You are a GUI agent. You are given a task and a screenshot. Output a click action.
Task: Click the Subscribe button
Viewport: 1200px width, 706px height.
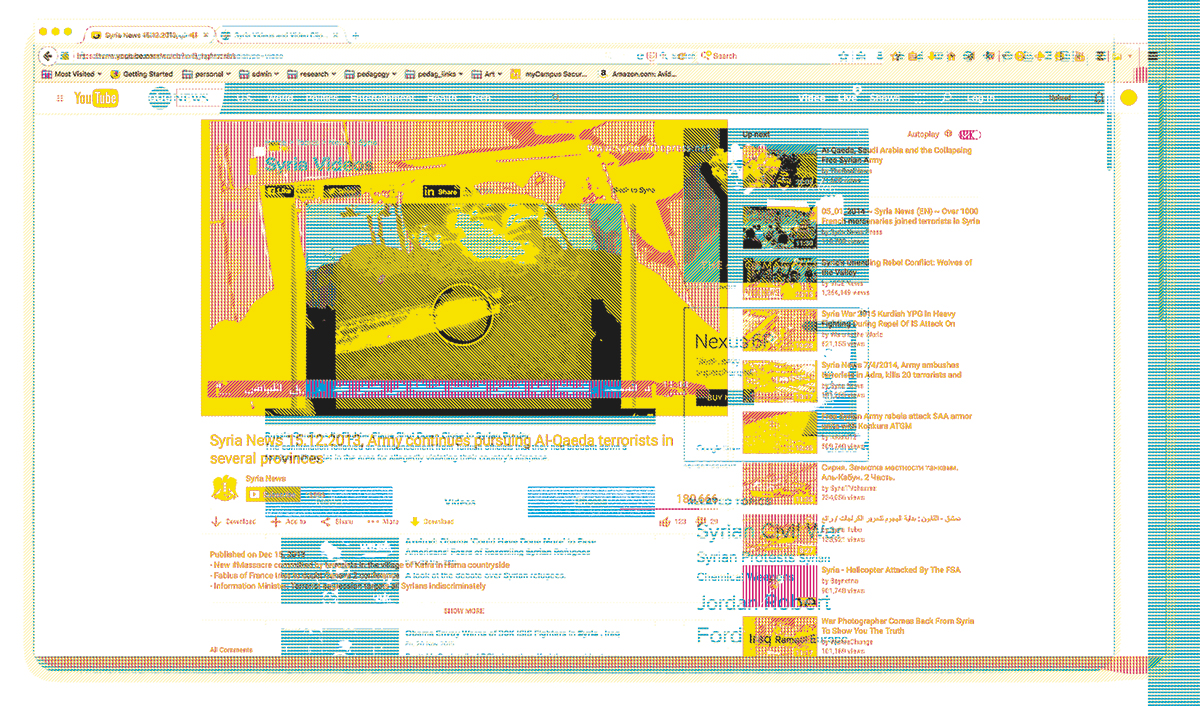(x=272, y=493)
